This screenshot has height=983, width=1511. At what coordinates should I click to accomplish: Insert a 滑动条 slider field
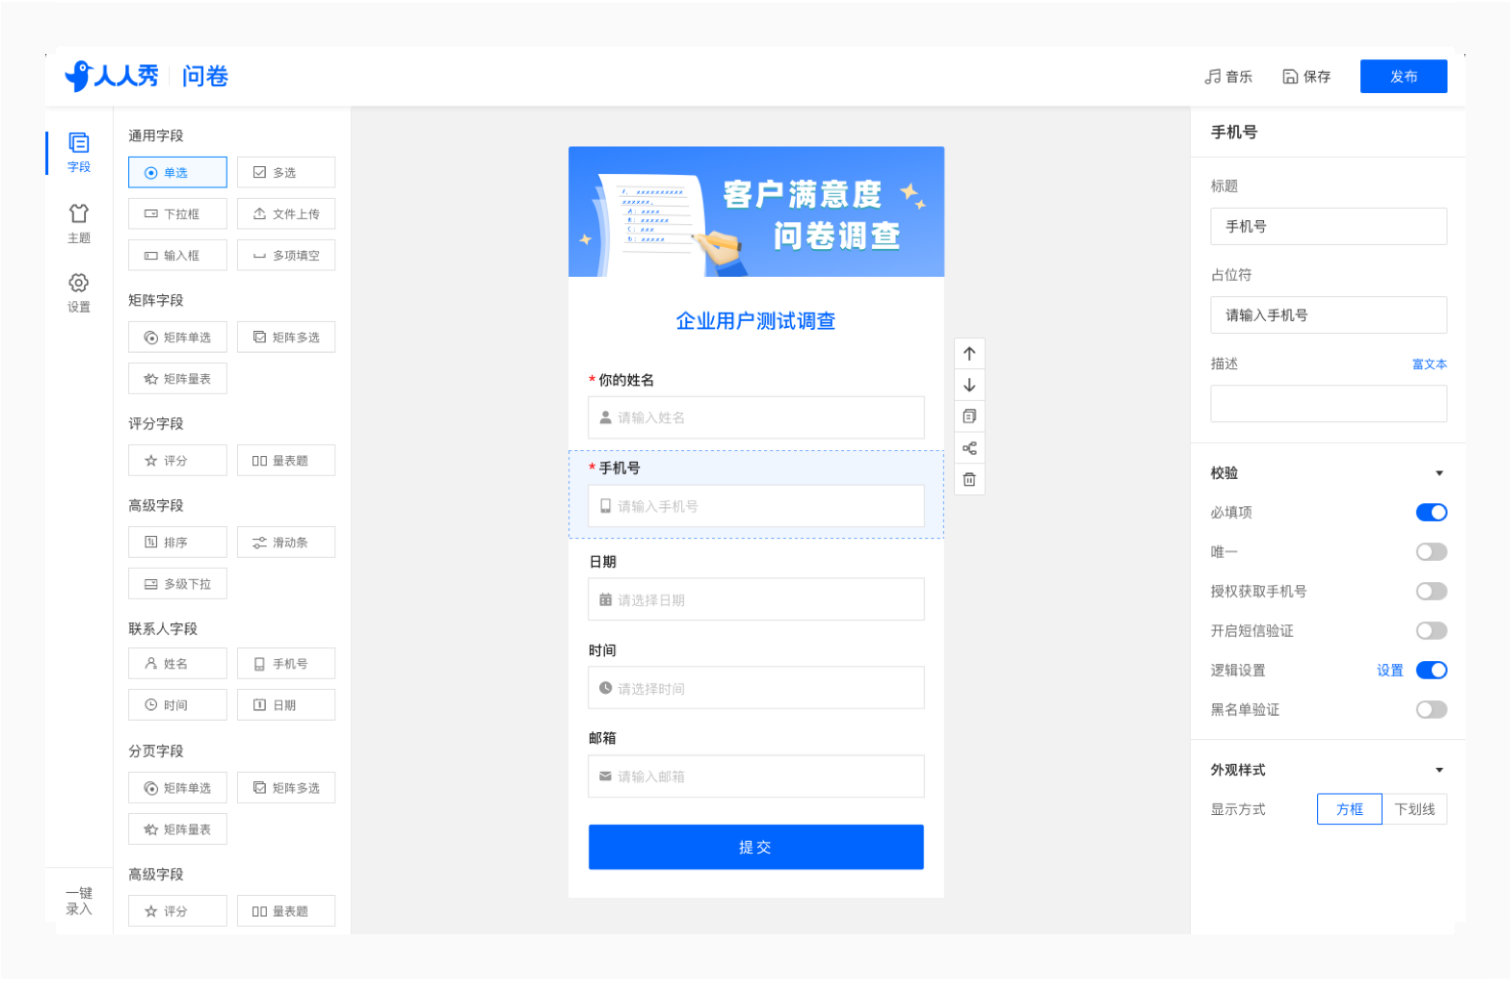click(x=286, y=542)
